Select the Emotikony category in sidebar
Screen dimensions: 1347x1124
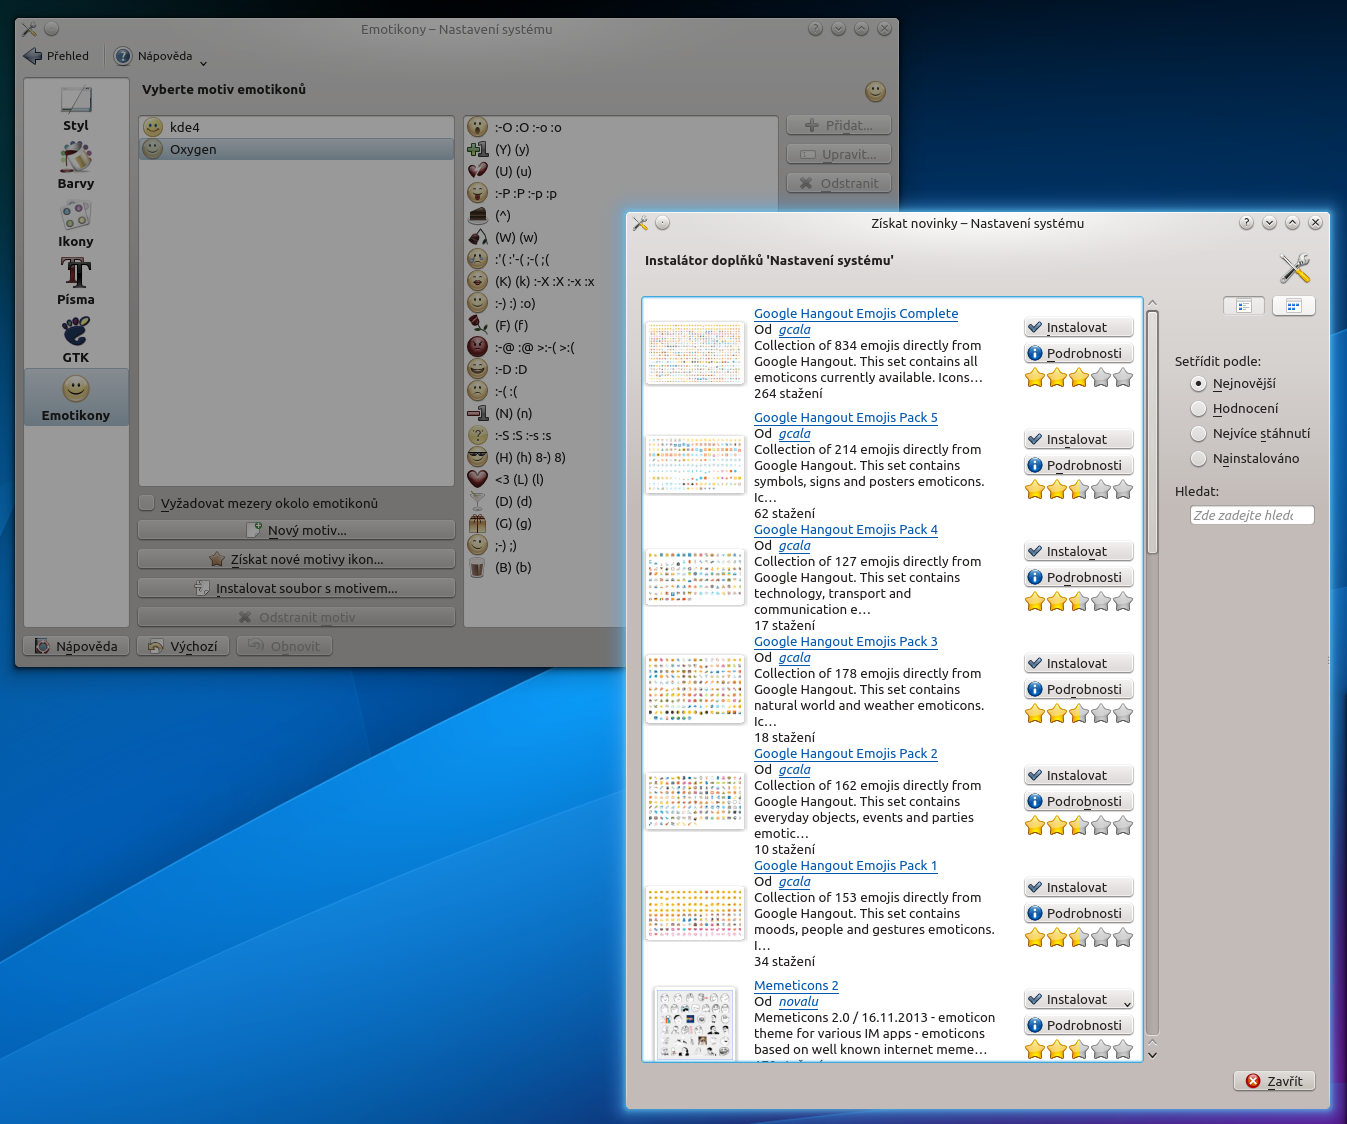pyautogui.click(x=76, y=398)
